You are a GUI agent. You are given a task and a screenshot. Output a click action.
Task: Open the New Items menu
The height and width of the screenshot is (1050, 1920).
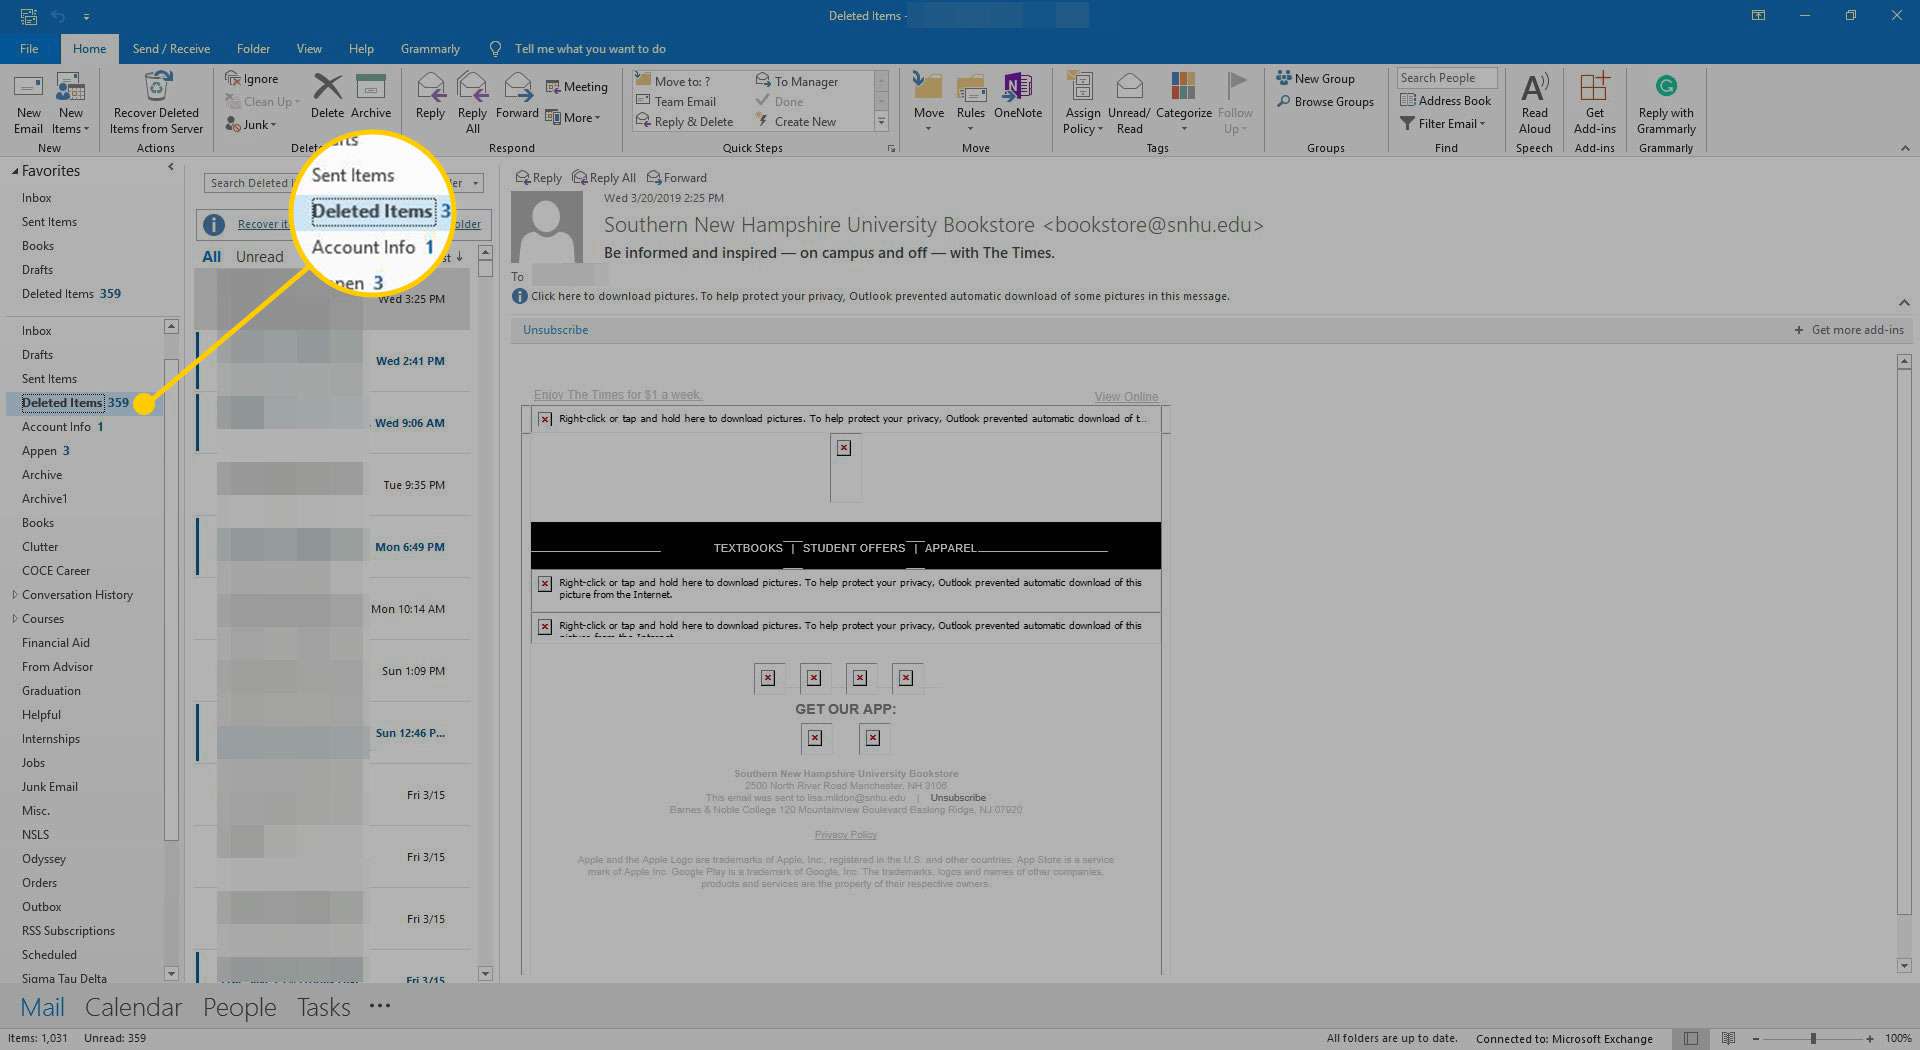click(70, 104)
